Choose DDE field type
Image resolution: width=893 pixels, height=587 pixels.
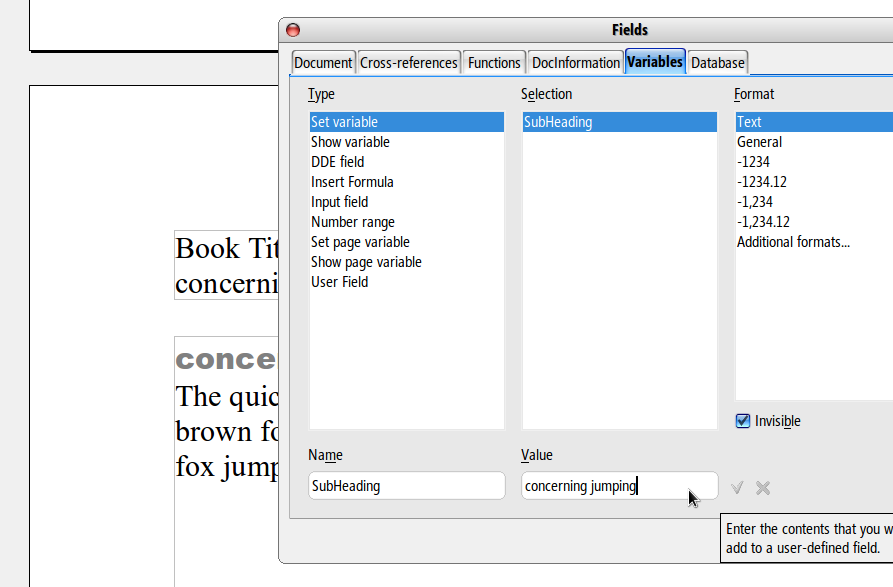(337, 162)
